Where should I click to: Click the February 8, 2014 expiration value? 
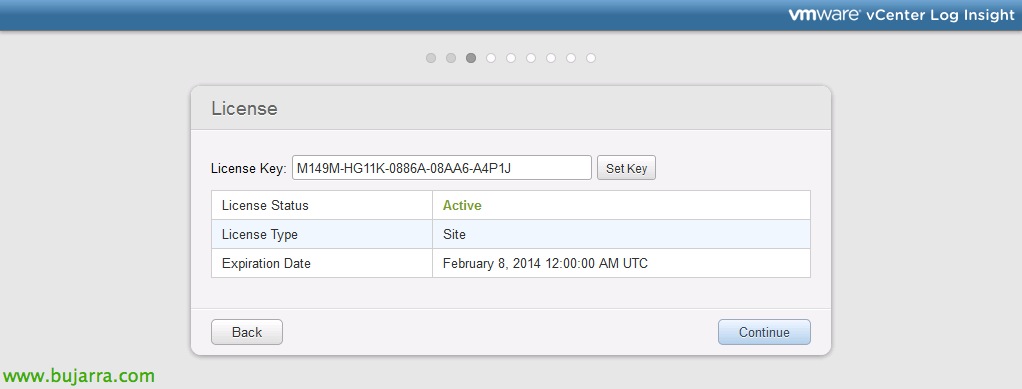(x=545, y=264)
